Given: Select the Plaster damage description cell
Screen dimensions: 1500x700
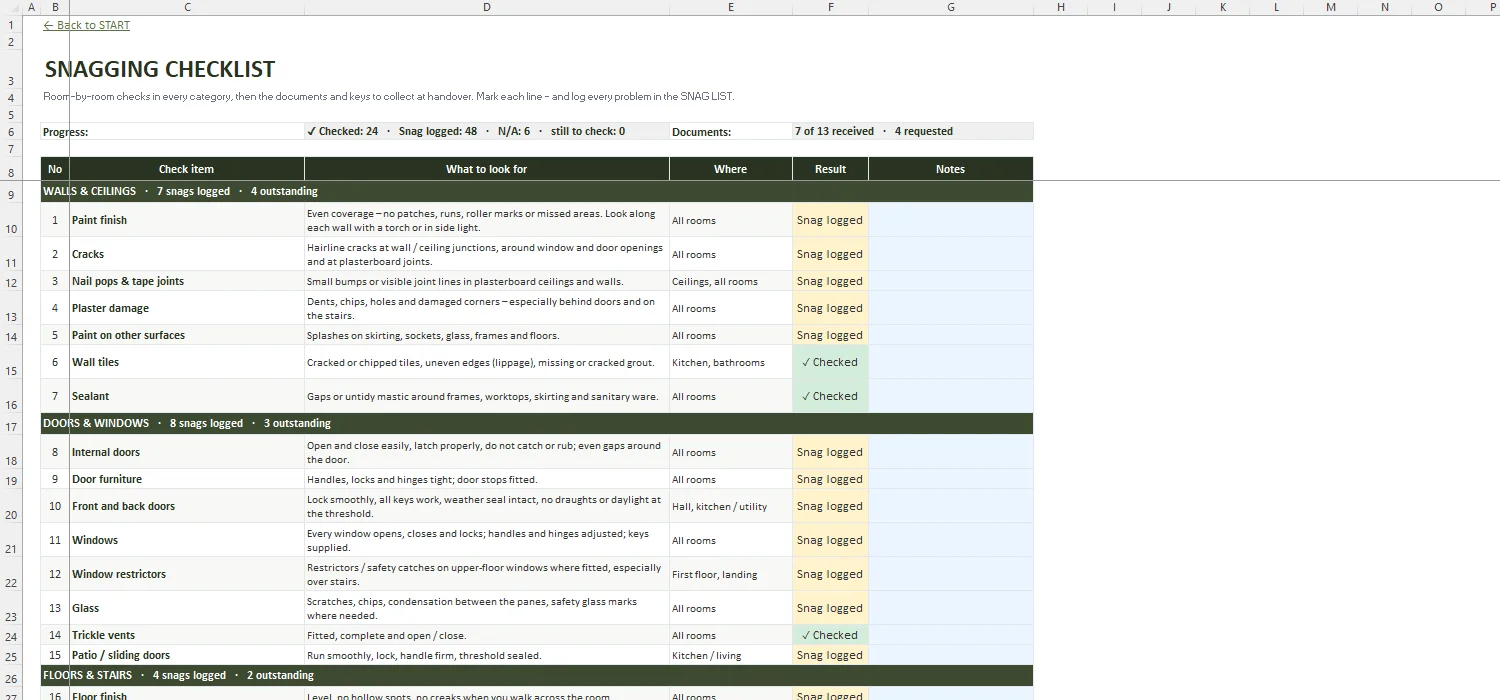Looking at the screenshot, I should (487, 308).
